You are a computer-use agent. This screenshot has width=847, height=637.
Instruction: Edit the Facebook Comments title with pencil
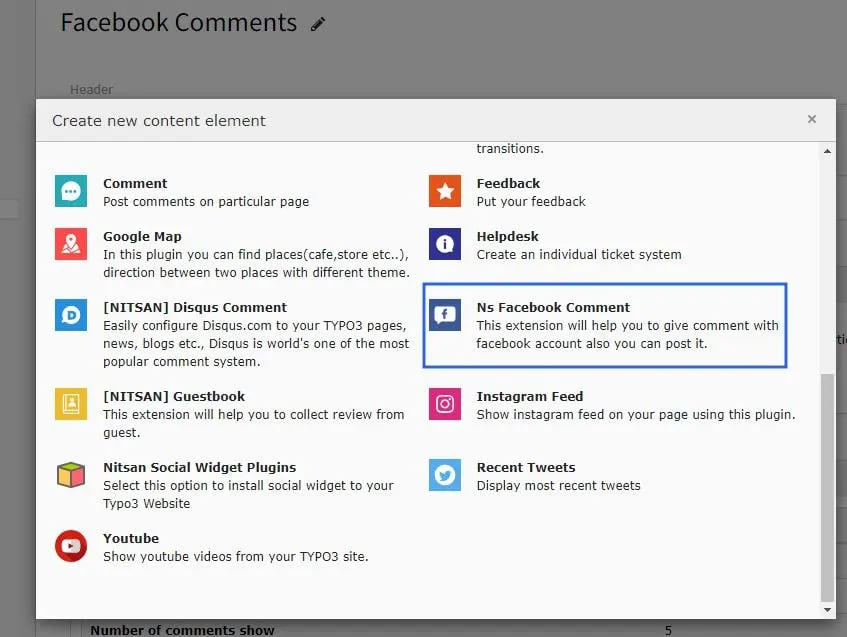click(318, 24)
